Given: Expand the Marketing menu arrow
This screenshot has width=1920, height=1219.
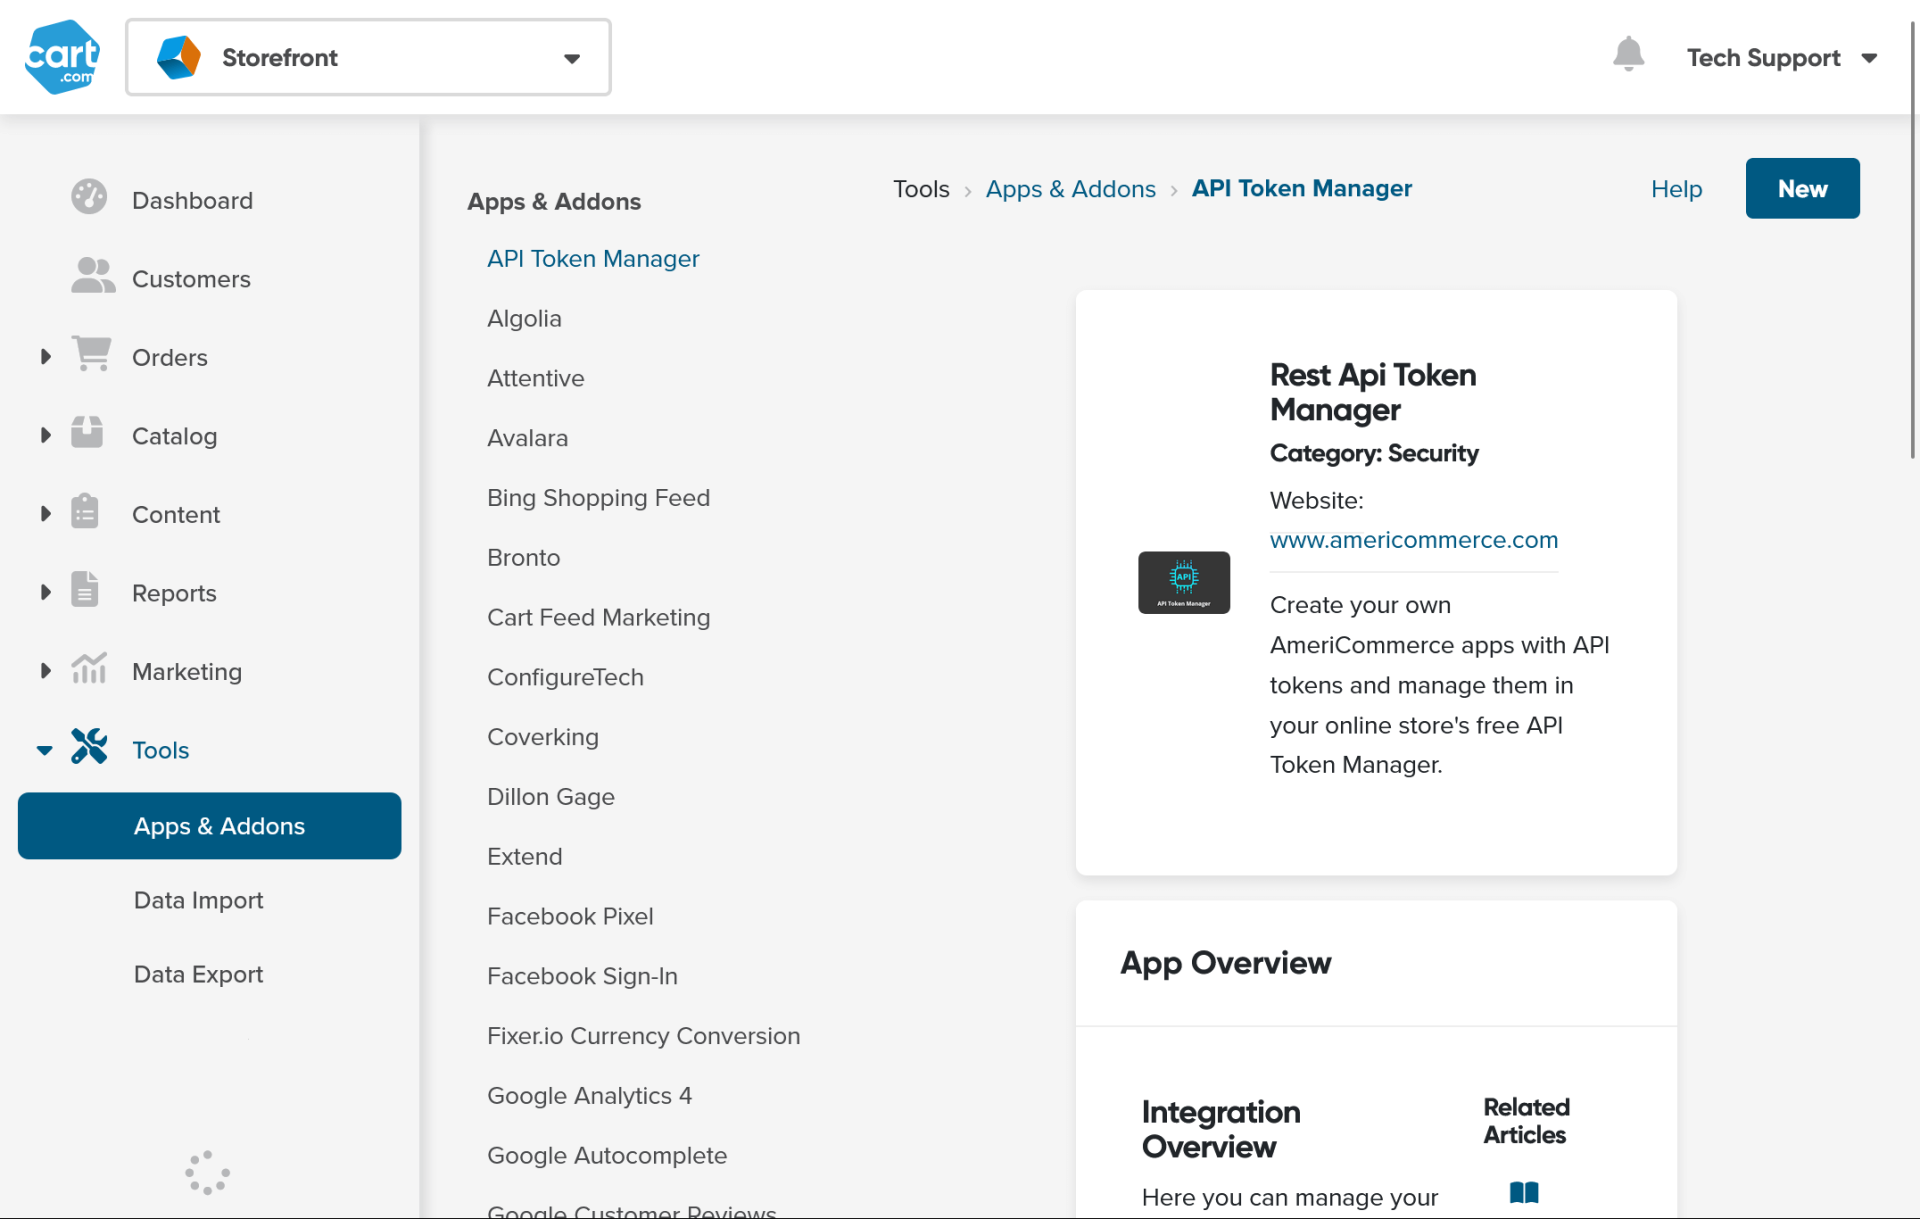Looking at the screenshot, I should tap(45, 671).
